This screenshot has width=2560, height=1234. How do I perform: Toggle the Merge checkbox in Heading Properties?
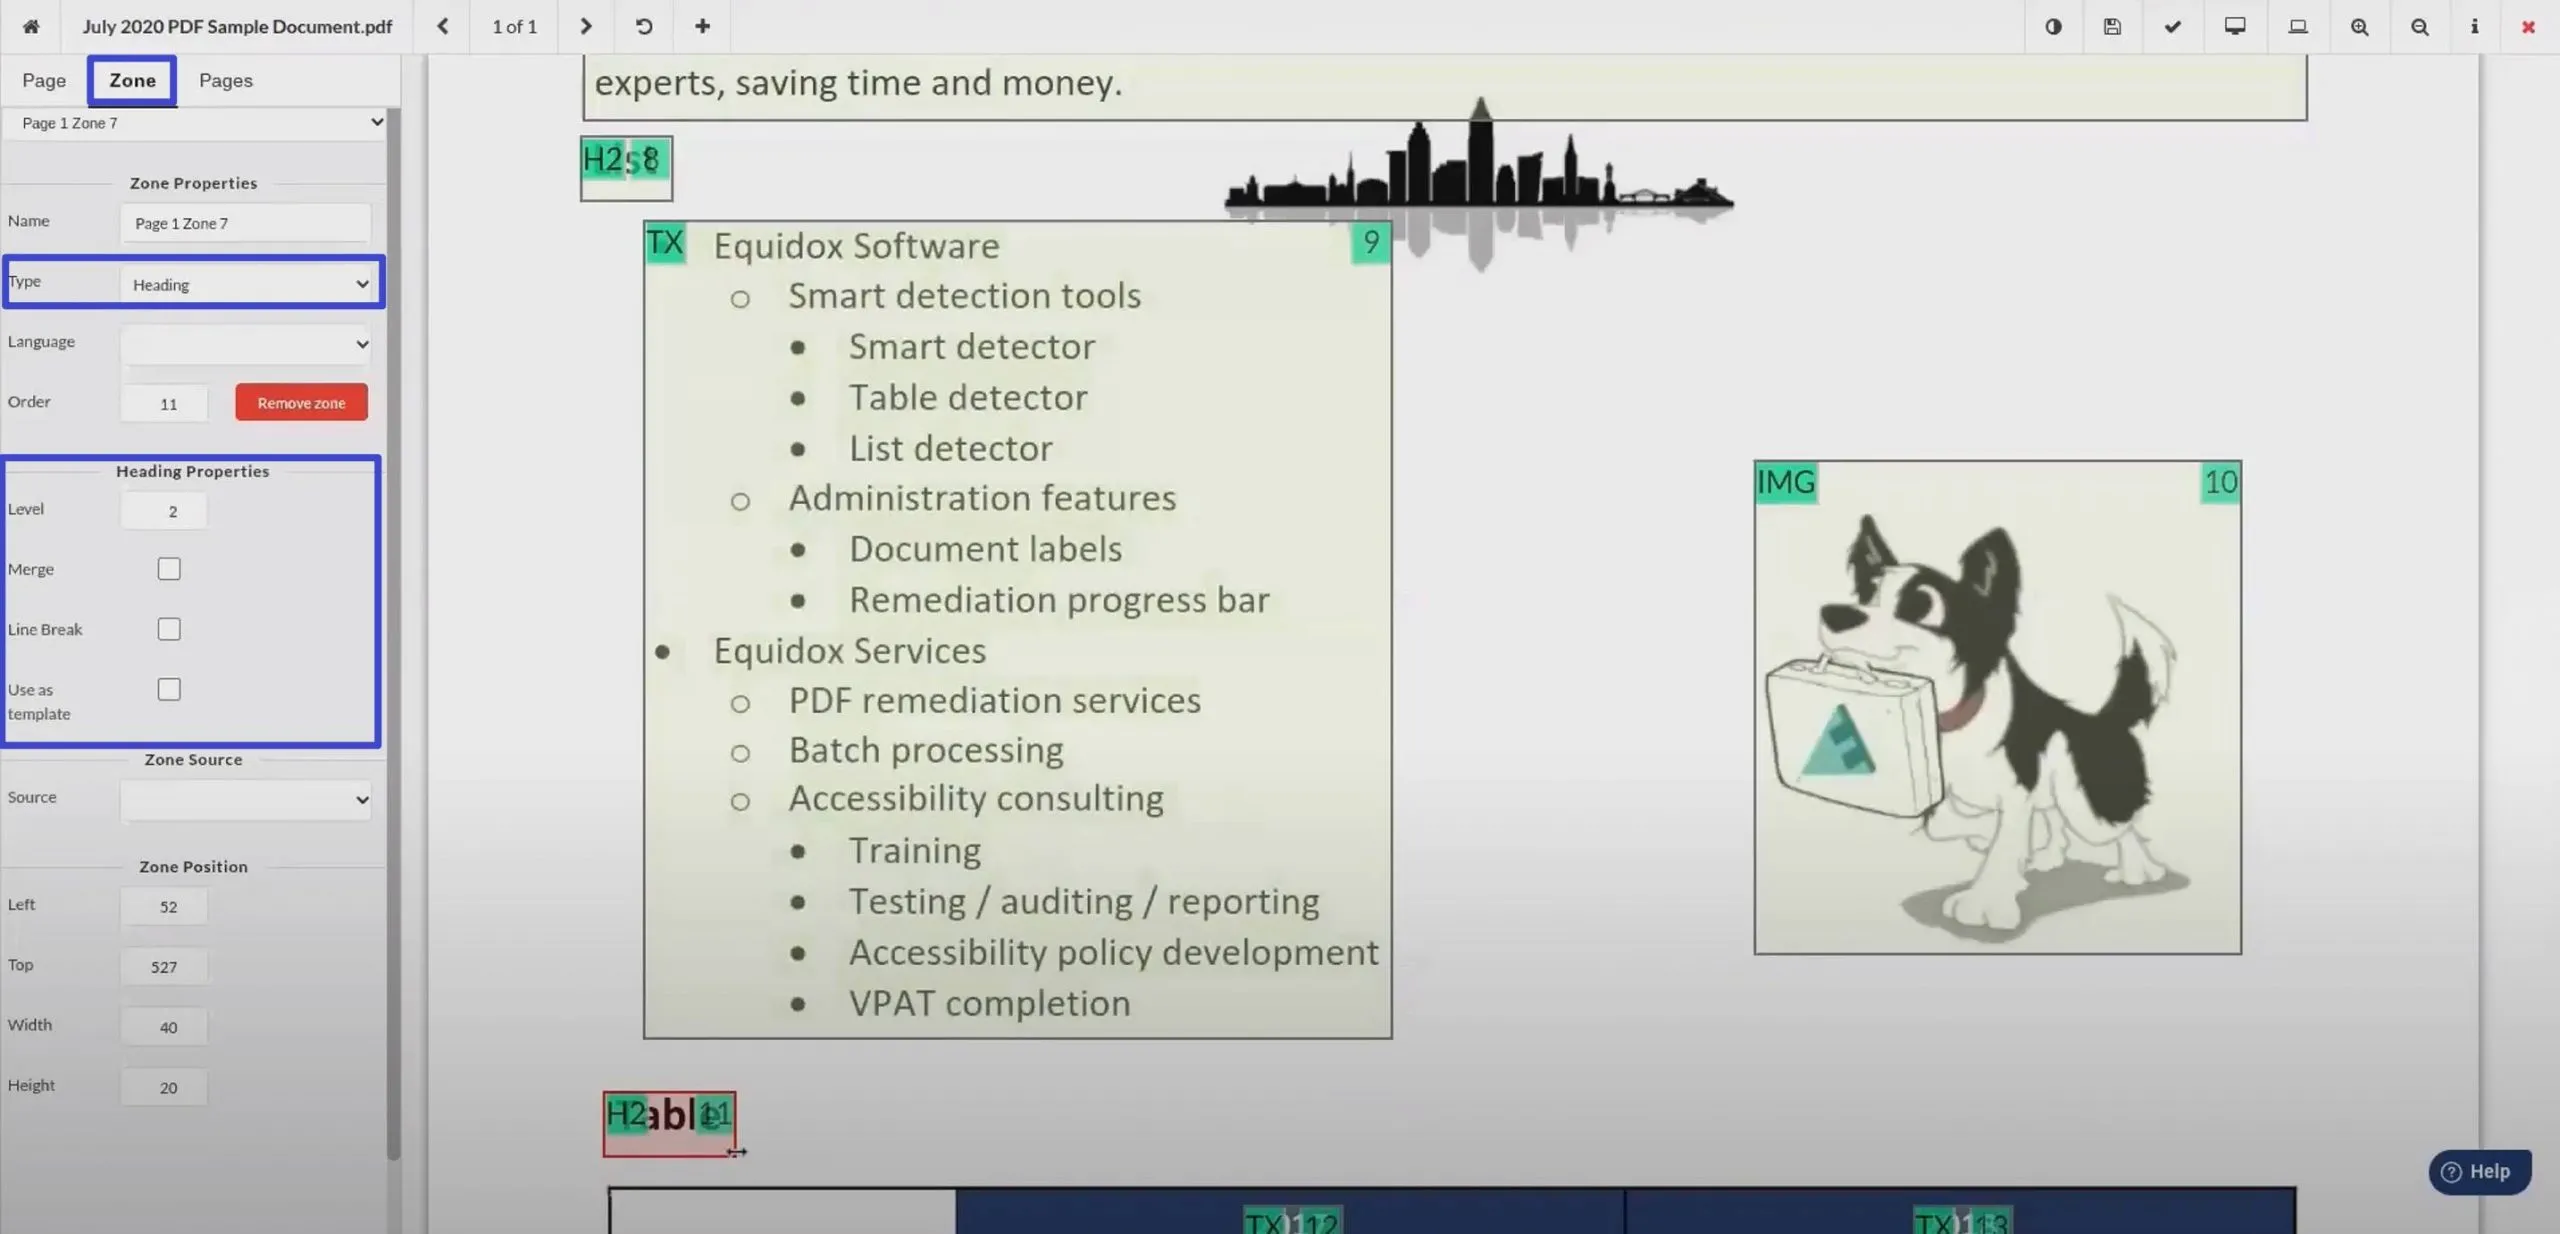click(x=167, y=568)
